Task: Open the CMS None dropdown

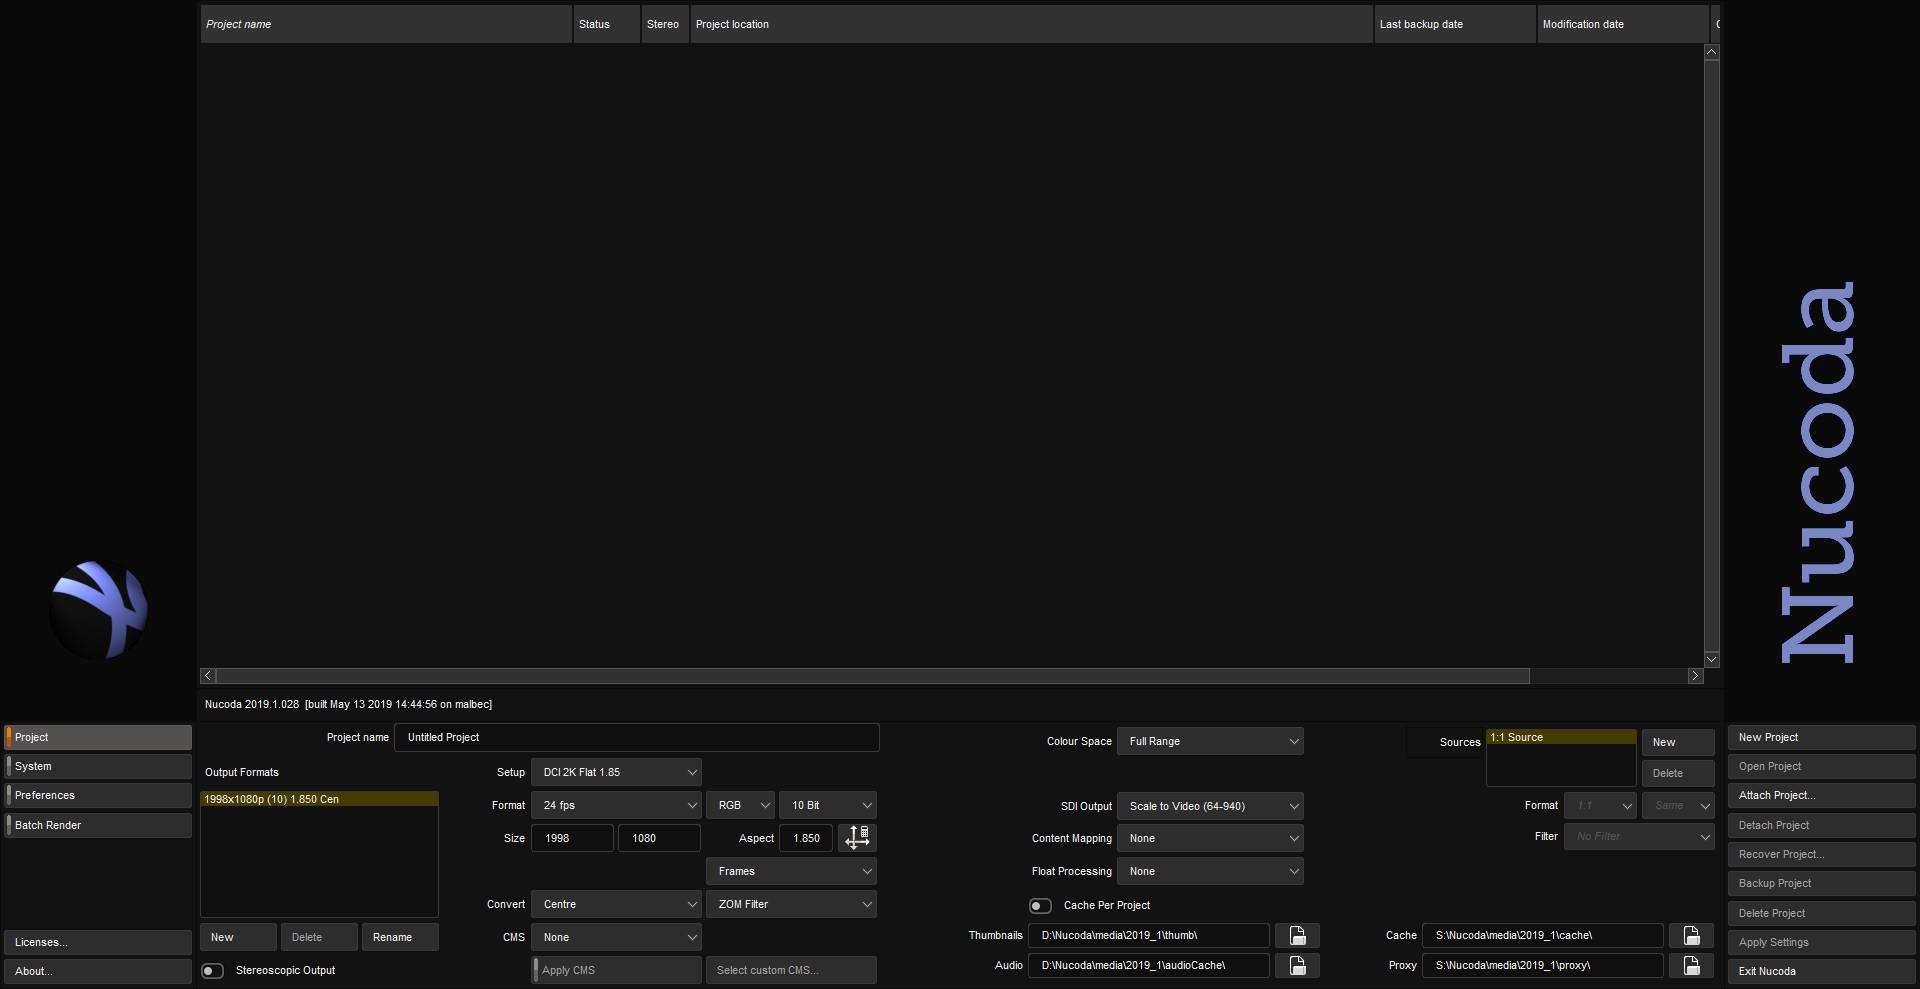Action: click(x=616, y=937)
